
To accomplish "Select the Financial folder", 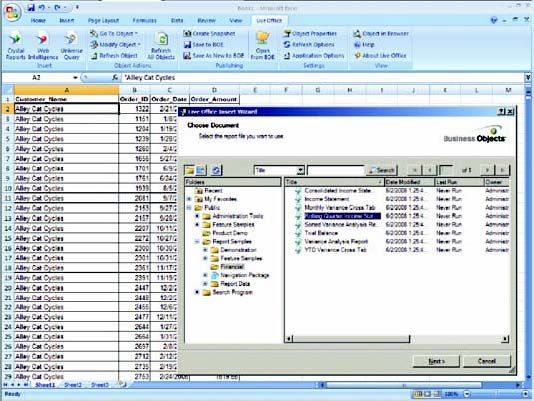I will [232, 267].
